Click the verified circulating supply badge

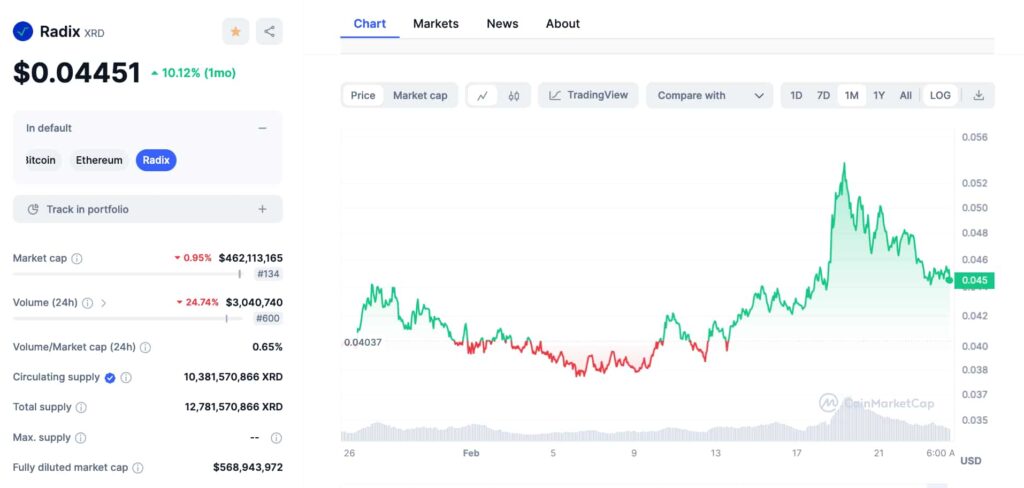(110, 378)
